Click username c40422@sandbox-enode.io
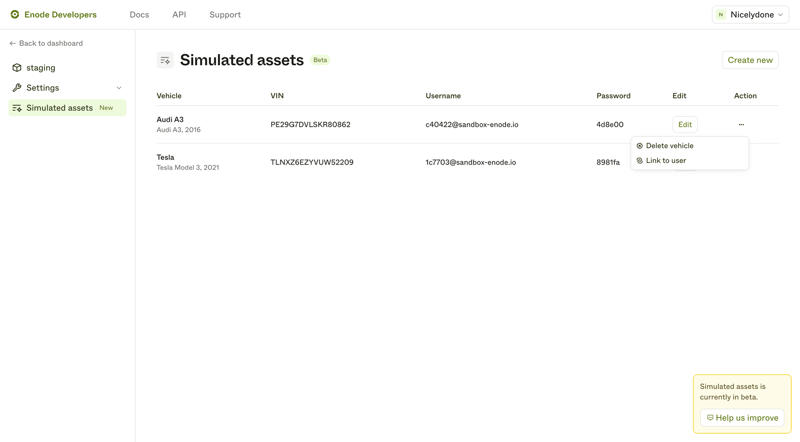 point(472,125)
